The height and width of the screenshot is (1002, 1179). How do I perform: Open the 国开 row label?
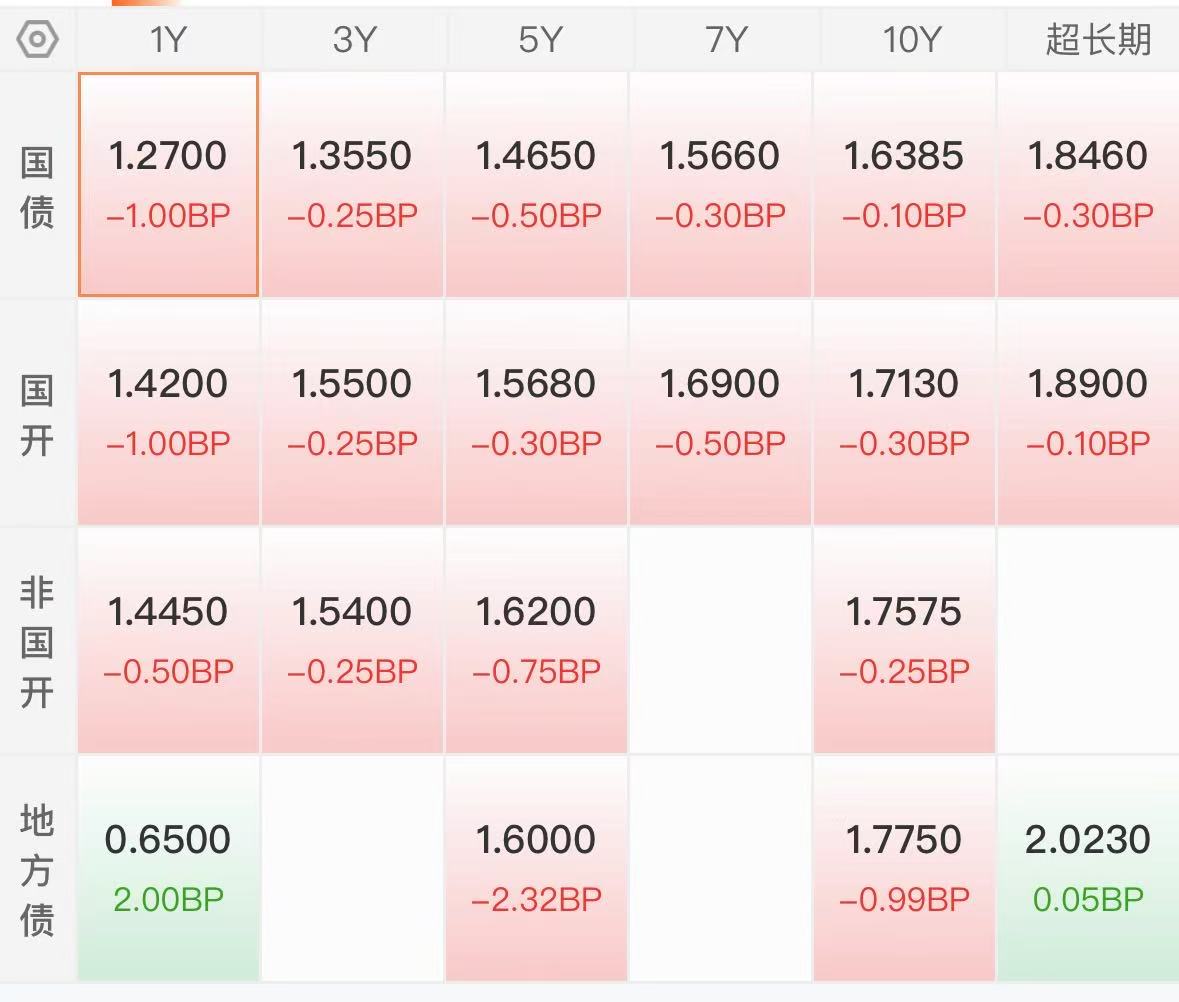tap(37, 415)
